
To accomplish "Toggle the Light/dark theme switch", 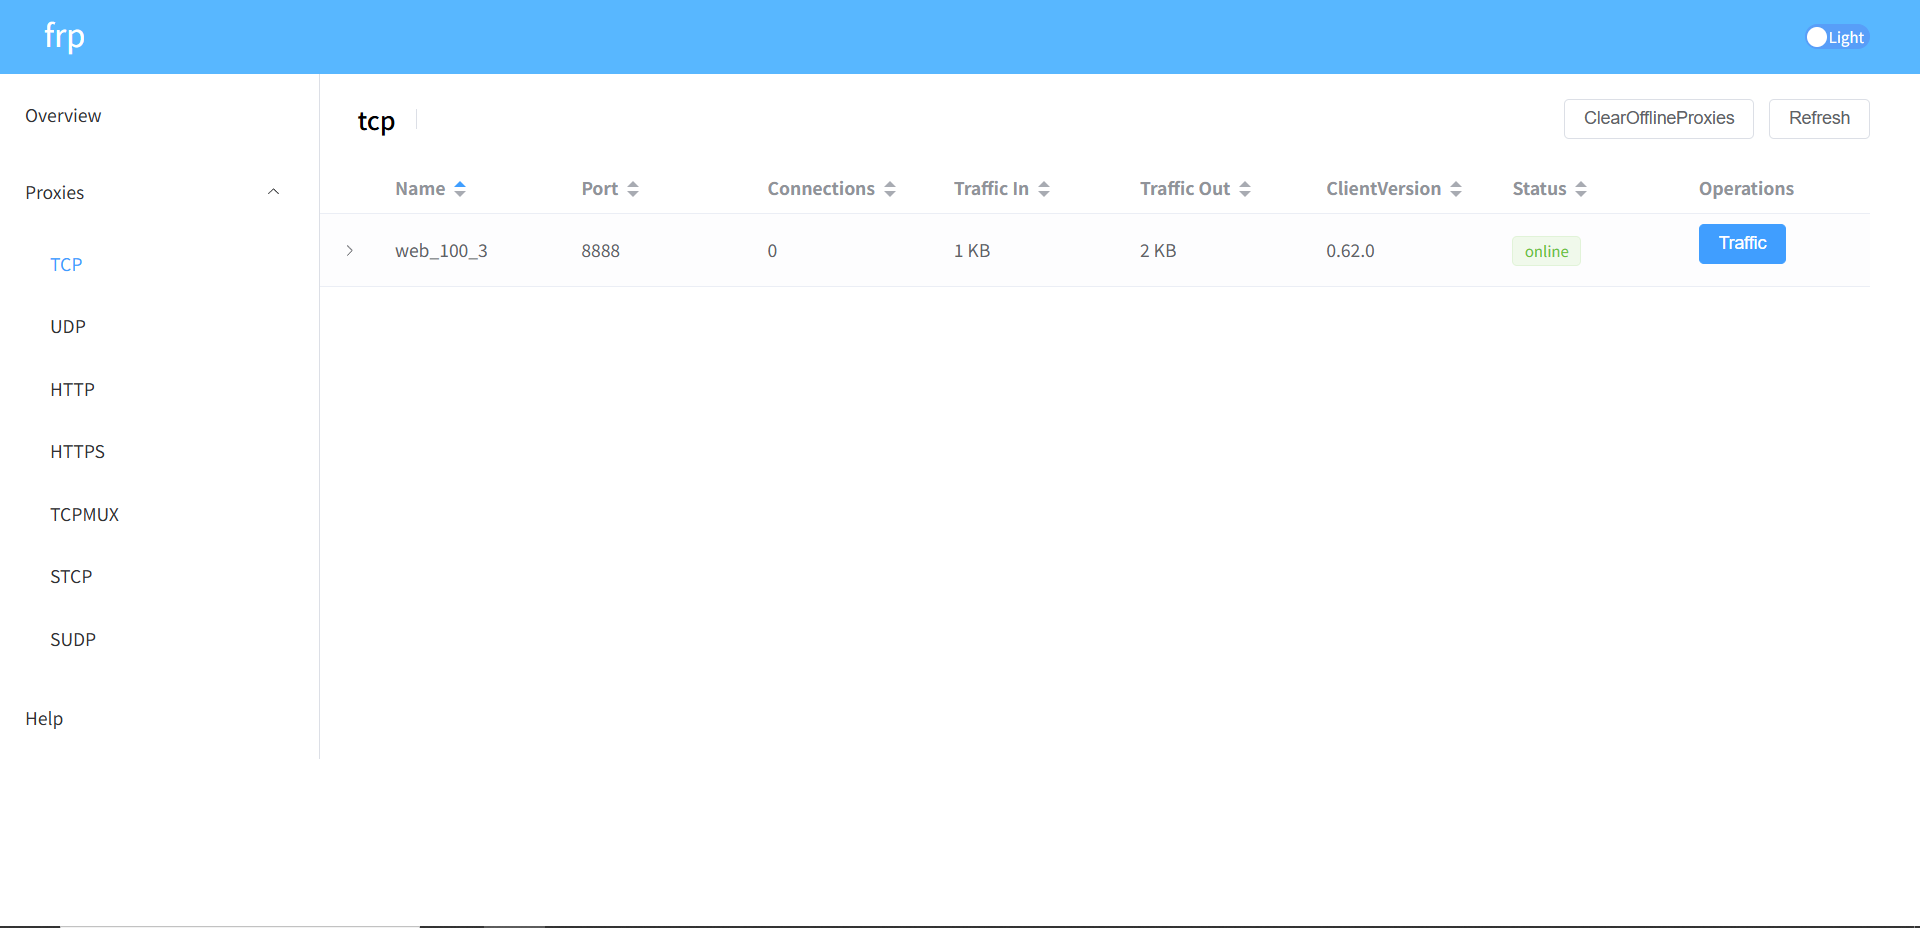I will coord(1836,37).
